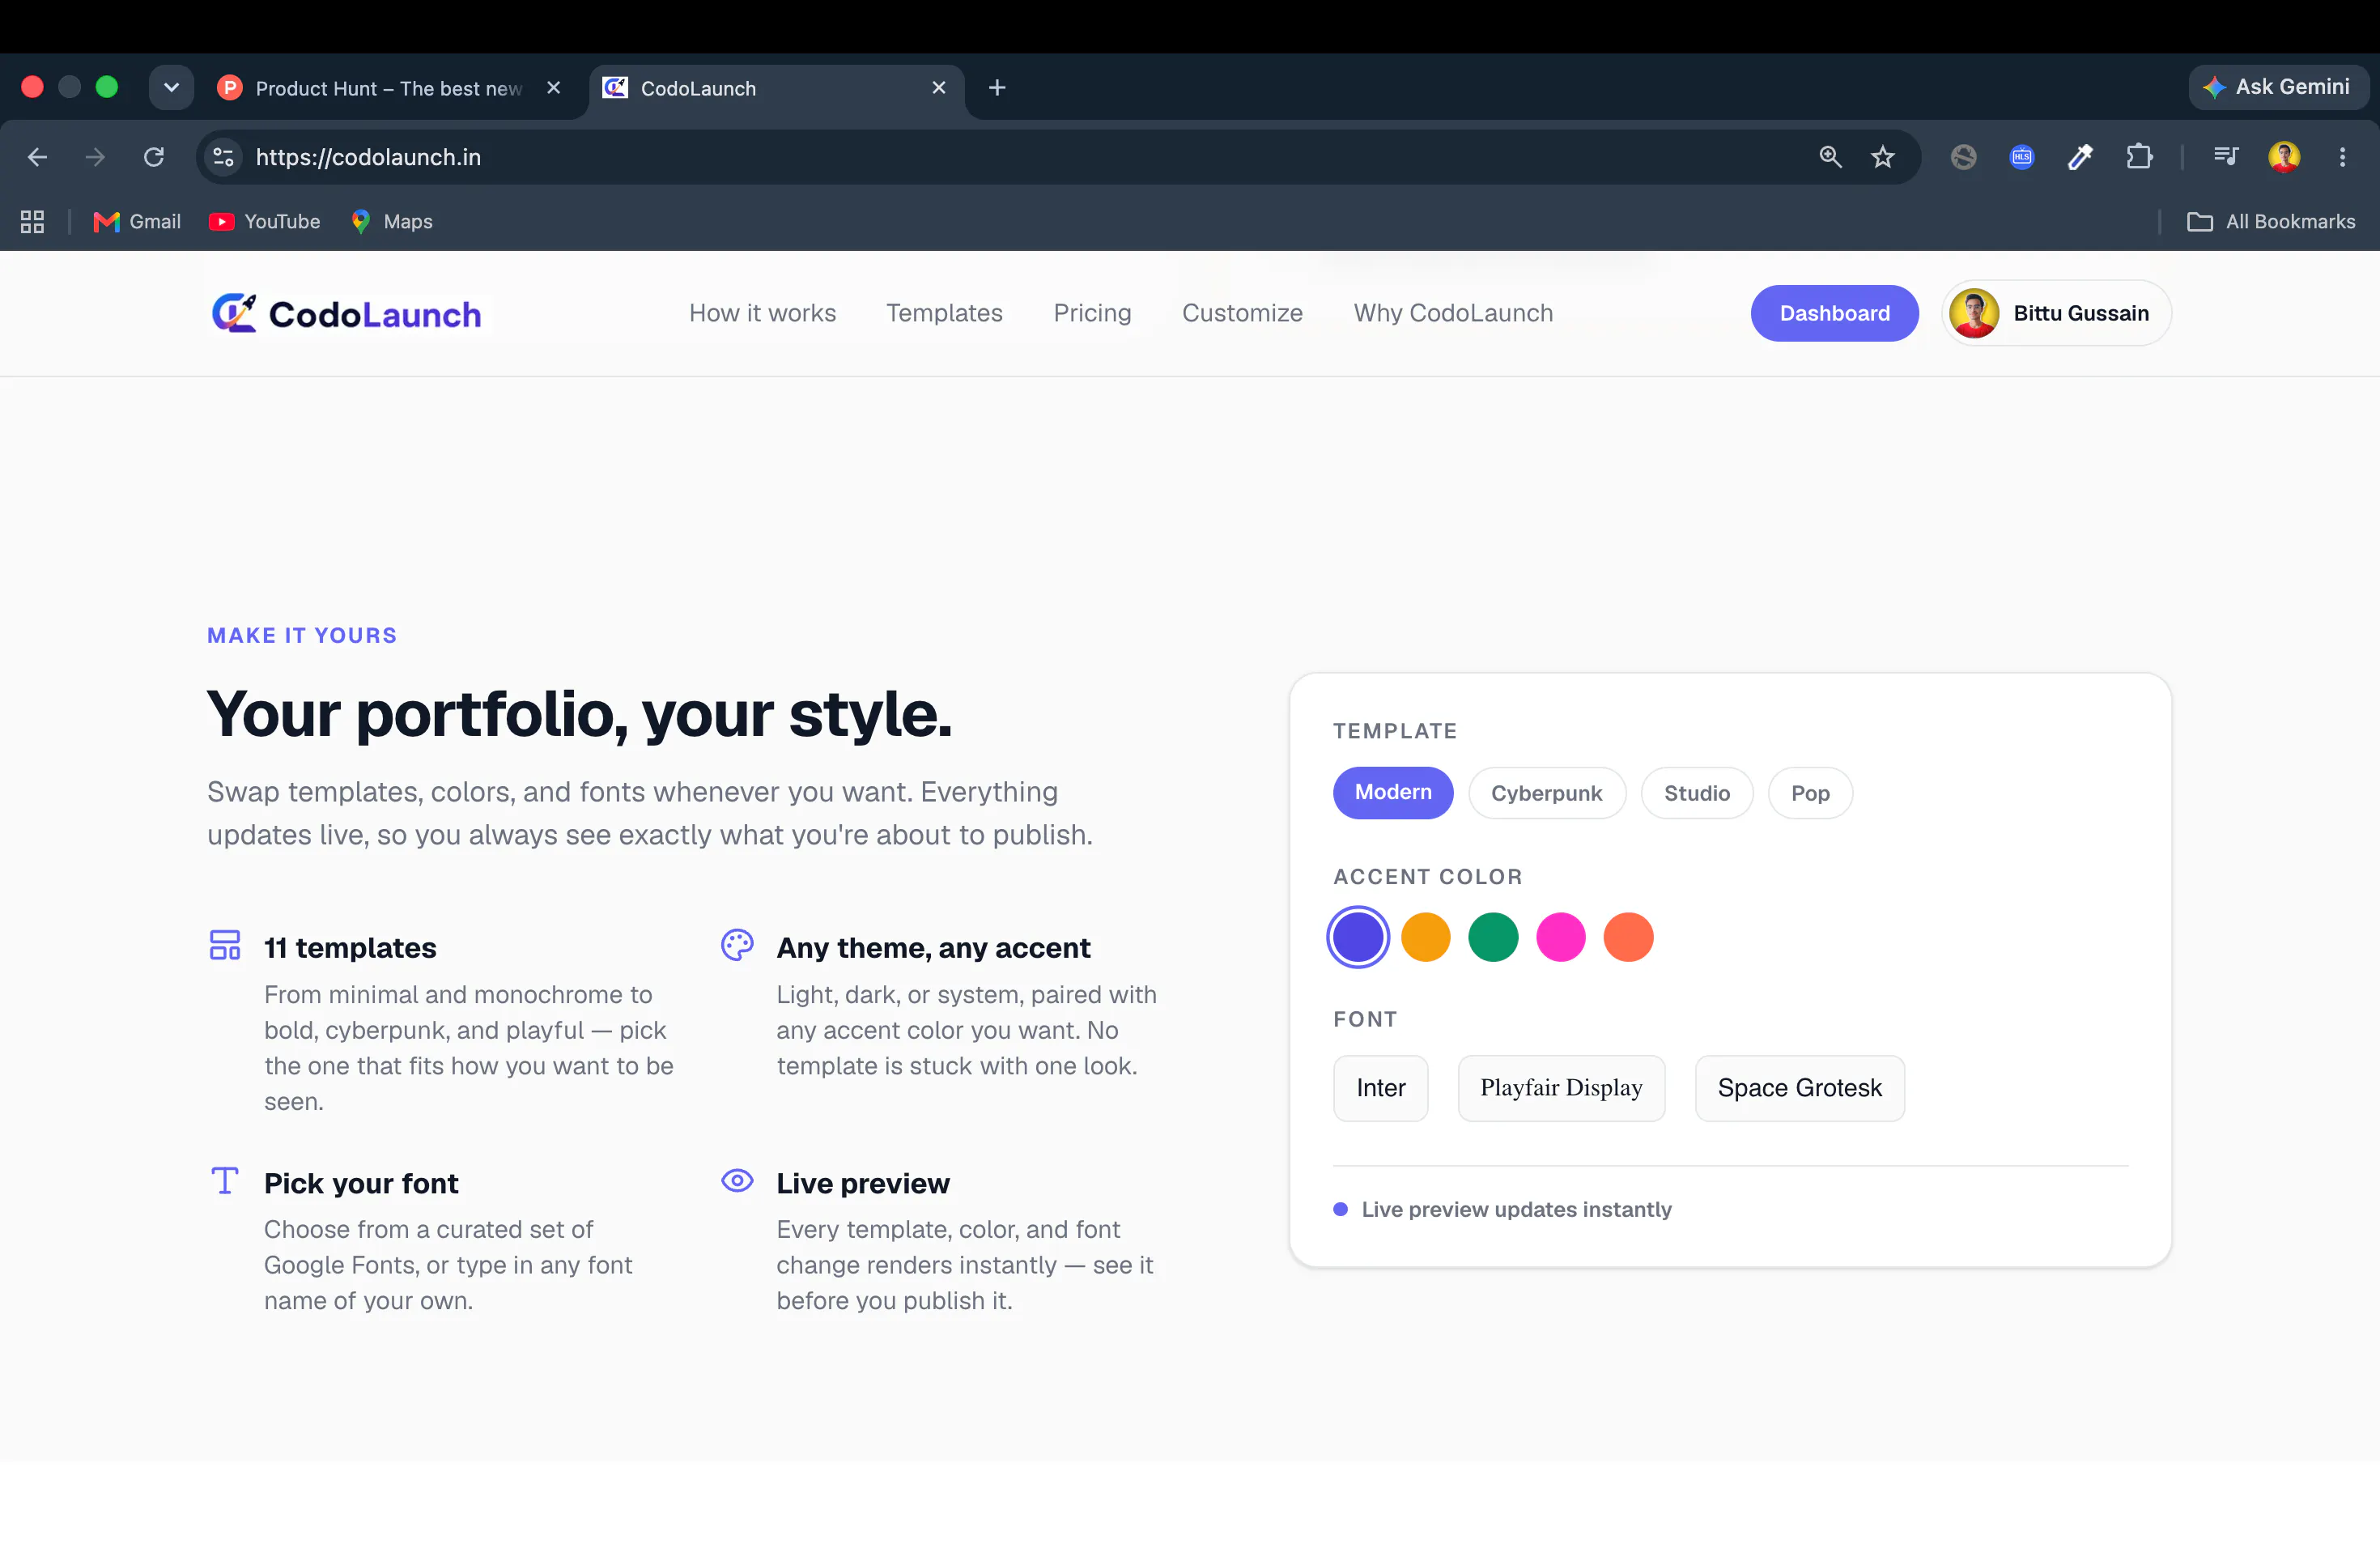The height and width of the screenshot is (1548, 2380).
Task: Open the Extensions puzzle icon
Action: coord(2139,157)
